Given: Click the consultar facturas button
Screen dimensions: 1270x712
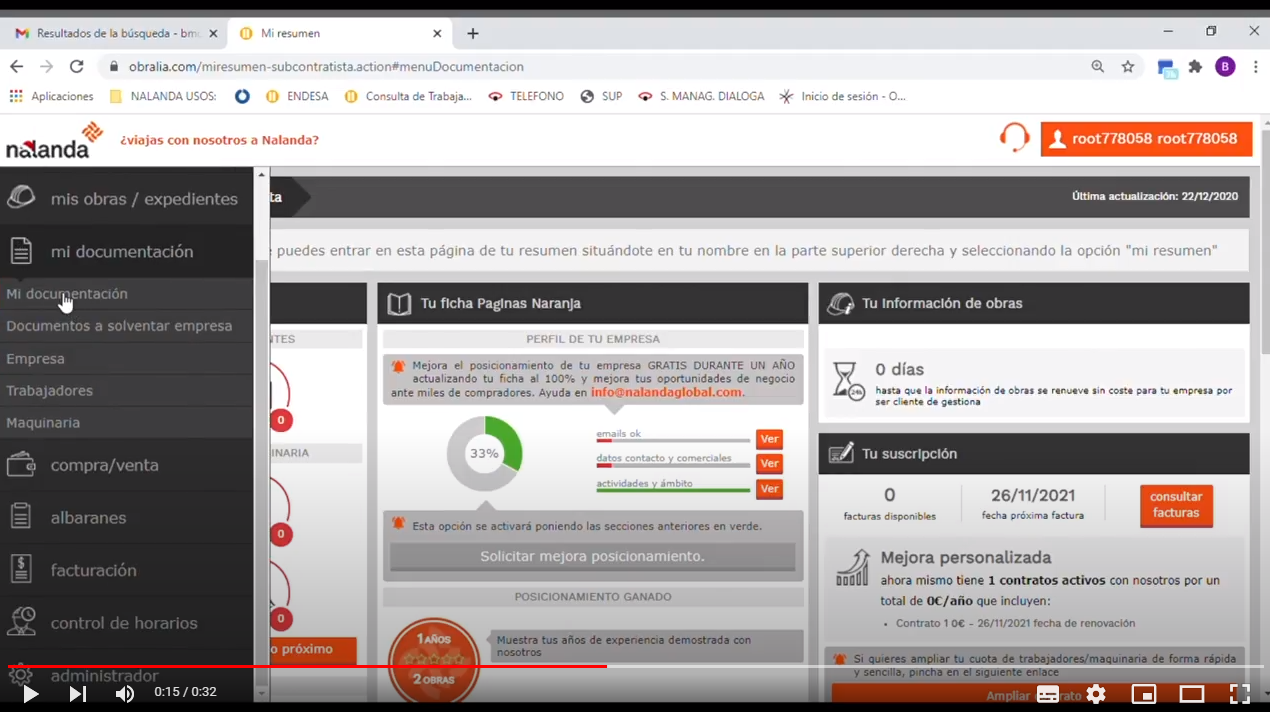Looking at the screenshot, I should 1176,506.
